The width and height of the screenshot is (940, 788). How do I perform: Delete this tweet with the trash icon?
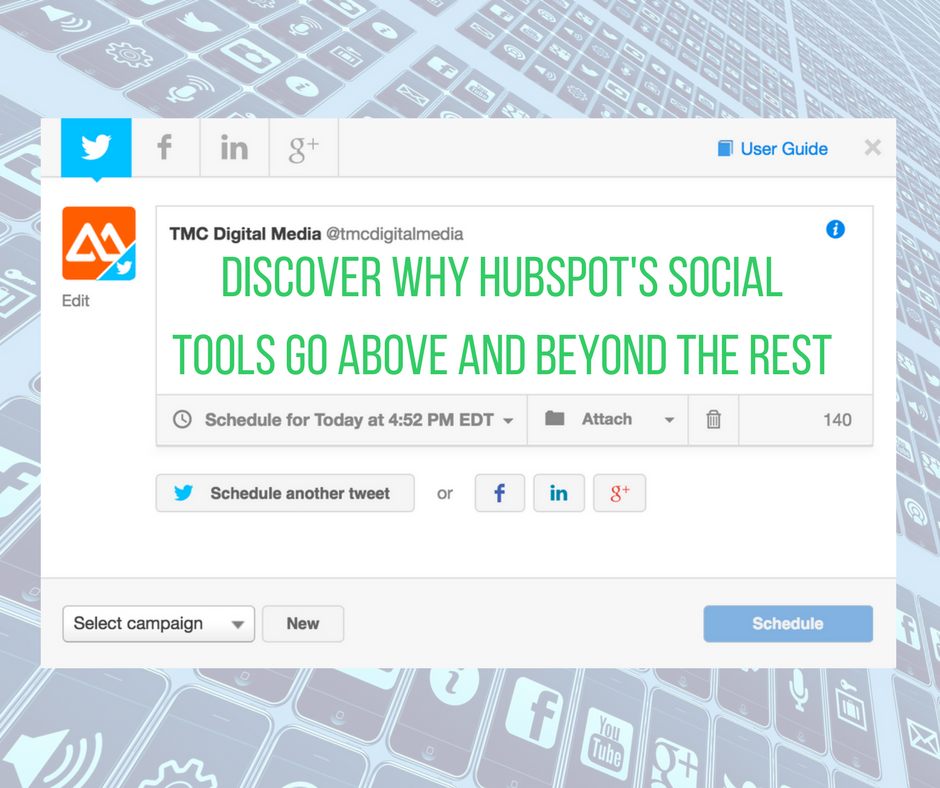click(713, 419)
